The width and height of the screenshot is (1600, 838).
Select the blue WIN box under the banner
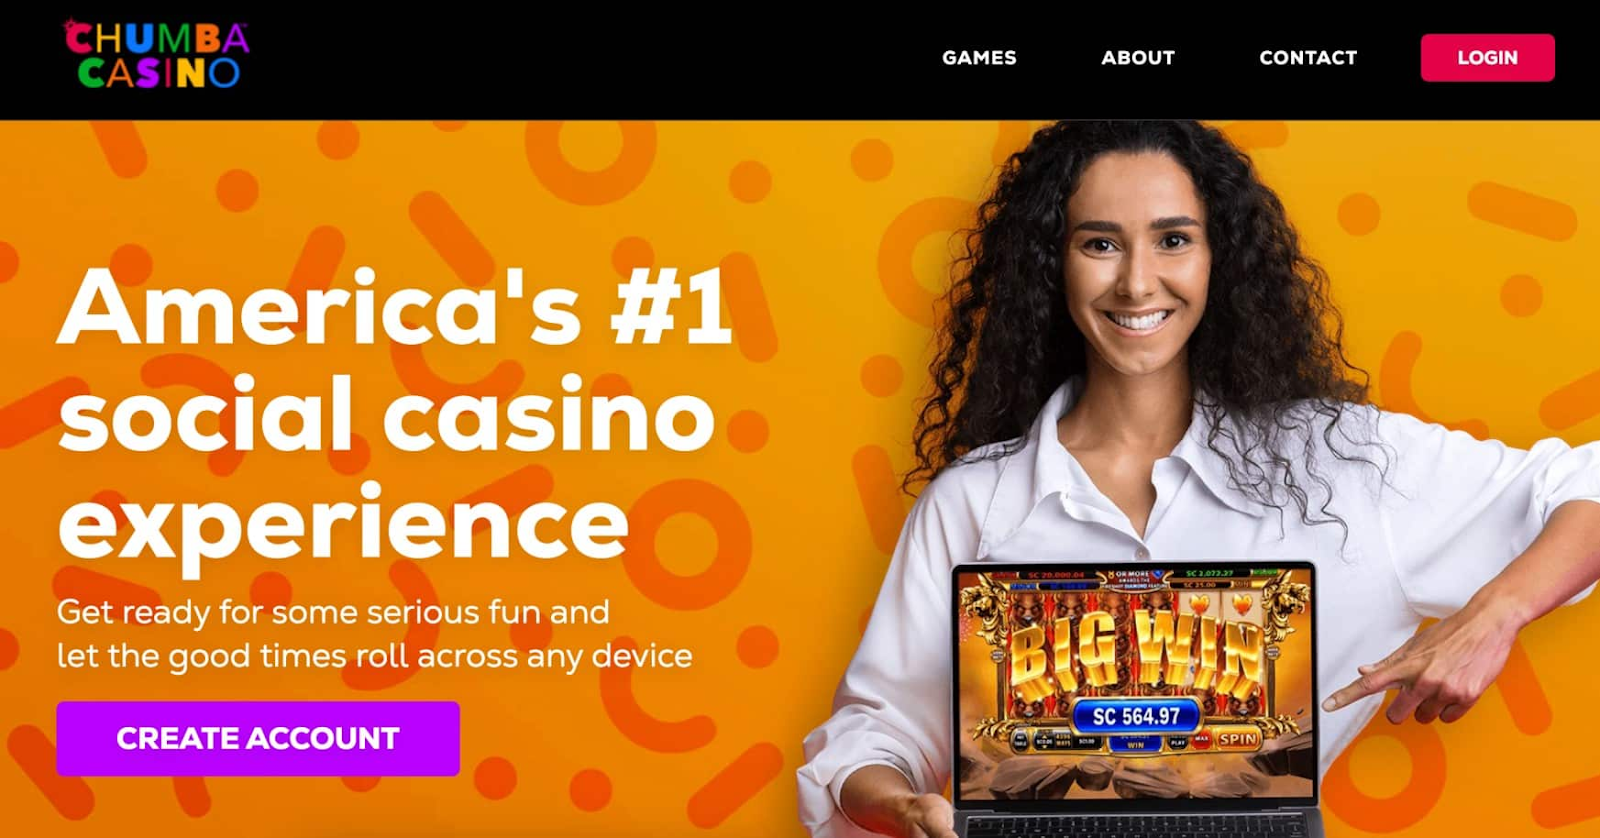point(1135,744)
